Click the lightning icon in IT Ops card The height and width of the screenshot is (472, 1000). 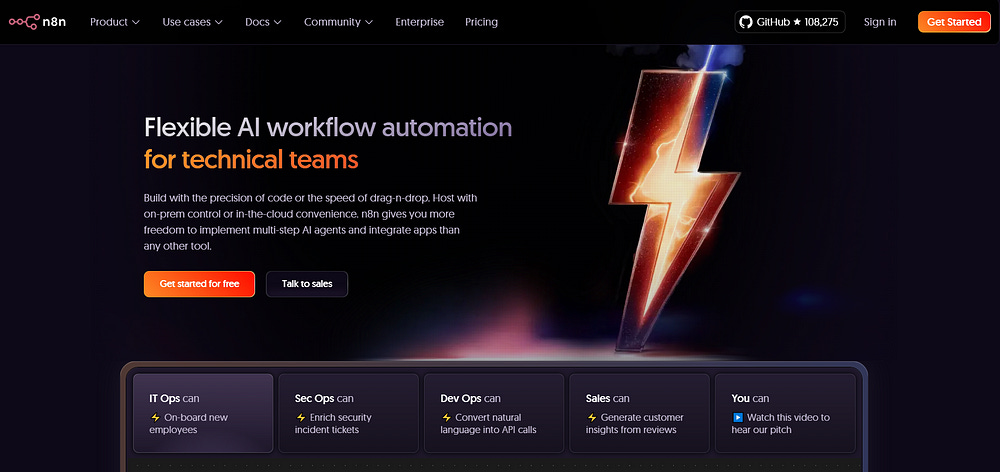click(x=155, y=418)
